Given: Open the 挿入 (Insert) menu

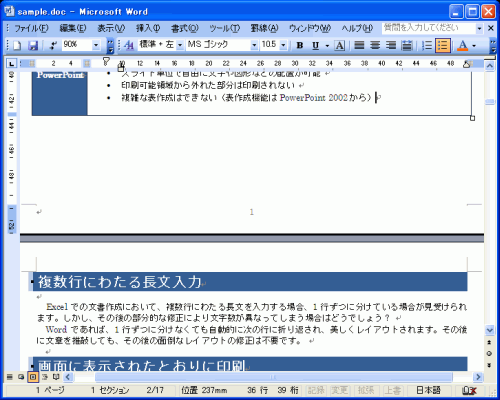Looking at the screenshot, I should 148,28.
